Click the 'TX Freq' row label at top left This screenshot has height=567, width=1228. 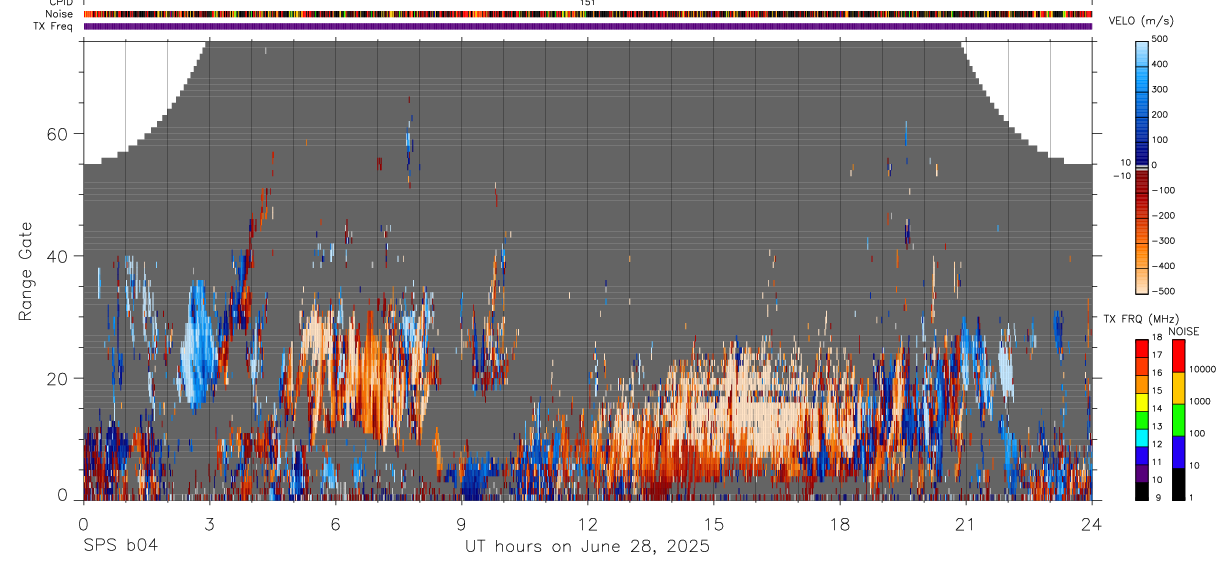point(55,26)
